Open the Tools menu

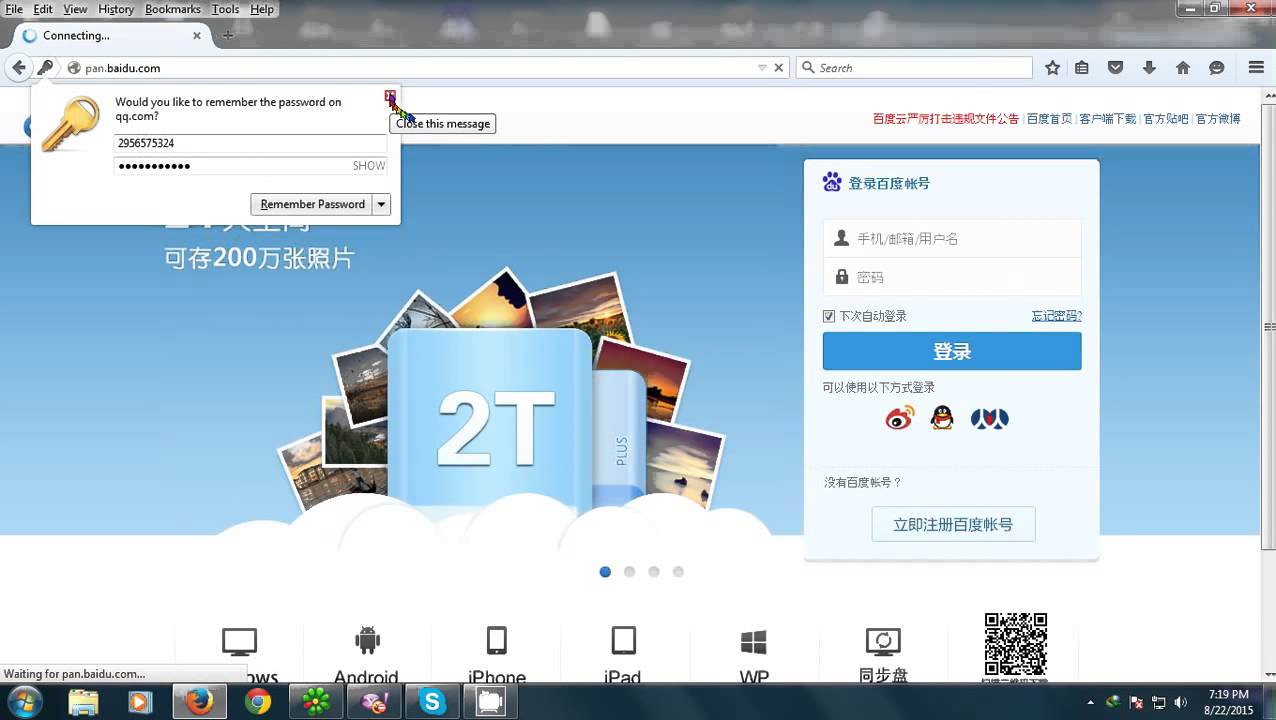pos(226,9)
